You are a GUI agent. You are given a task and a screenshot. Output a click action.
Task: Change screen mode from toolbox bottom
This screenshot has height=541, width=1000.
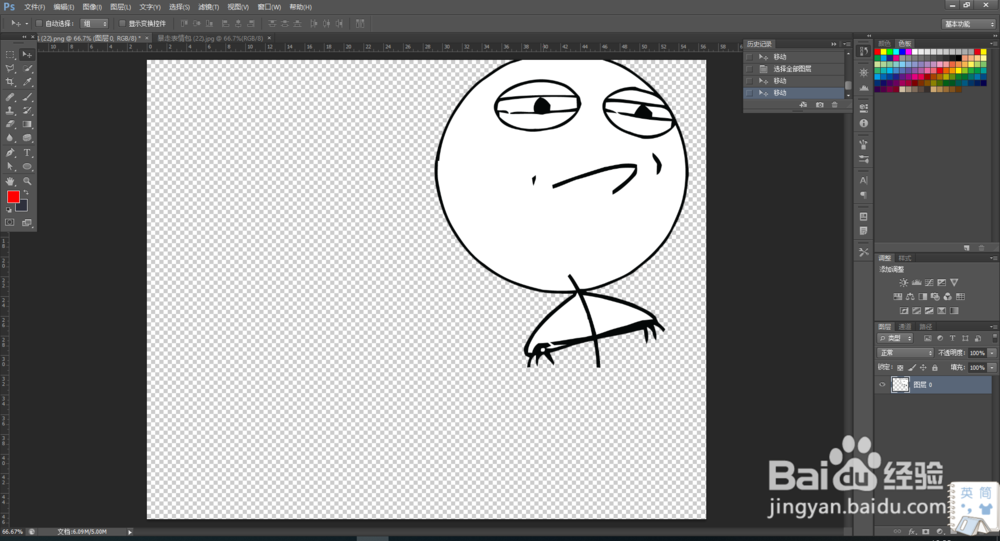(27, 223)
